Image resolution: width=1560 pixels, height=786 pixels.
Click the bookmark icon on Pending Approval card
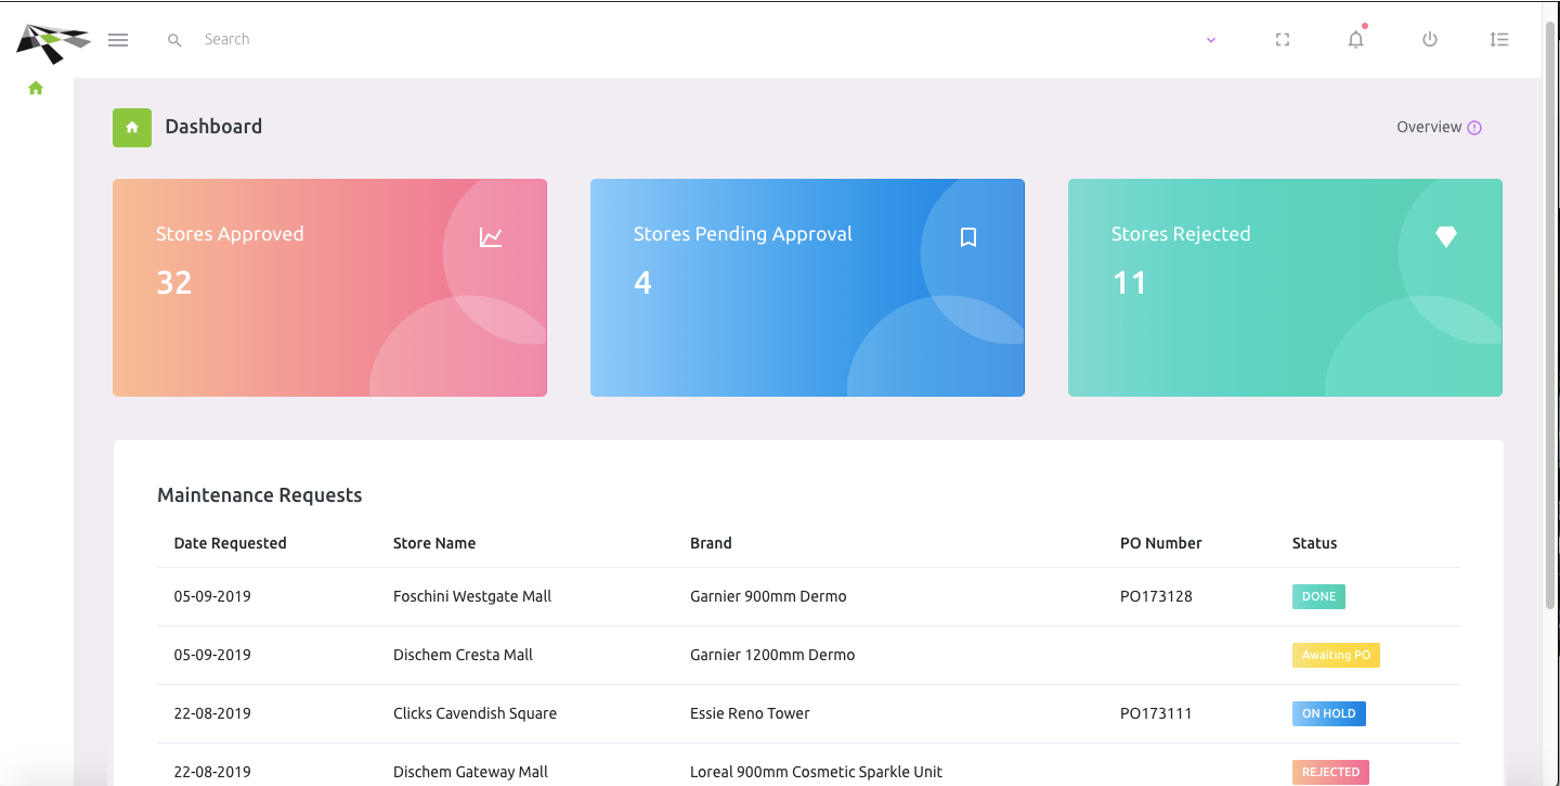pyautogui.click(x=968, y=237)
